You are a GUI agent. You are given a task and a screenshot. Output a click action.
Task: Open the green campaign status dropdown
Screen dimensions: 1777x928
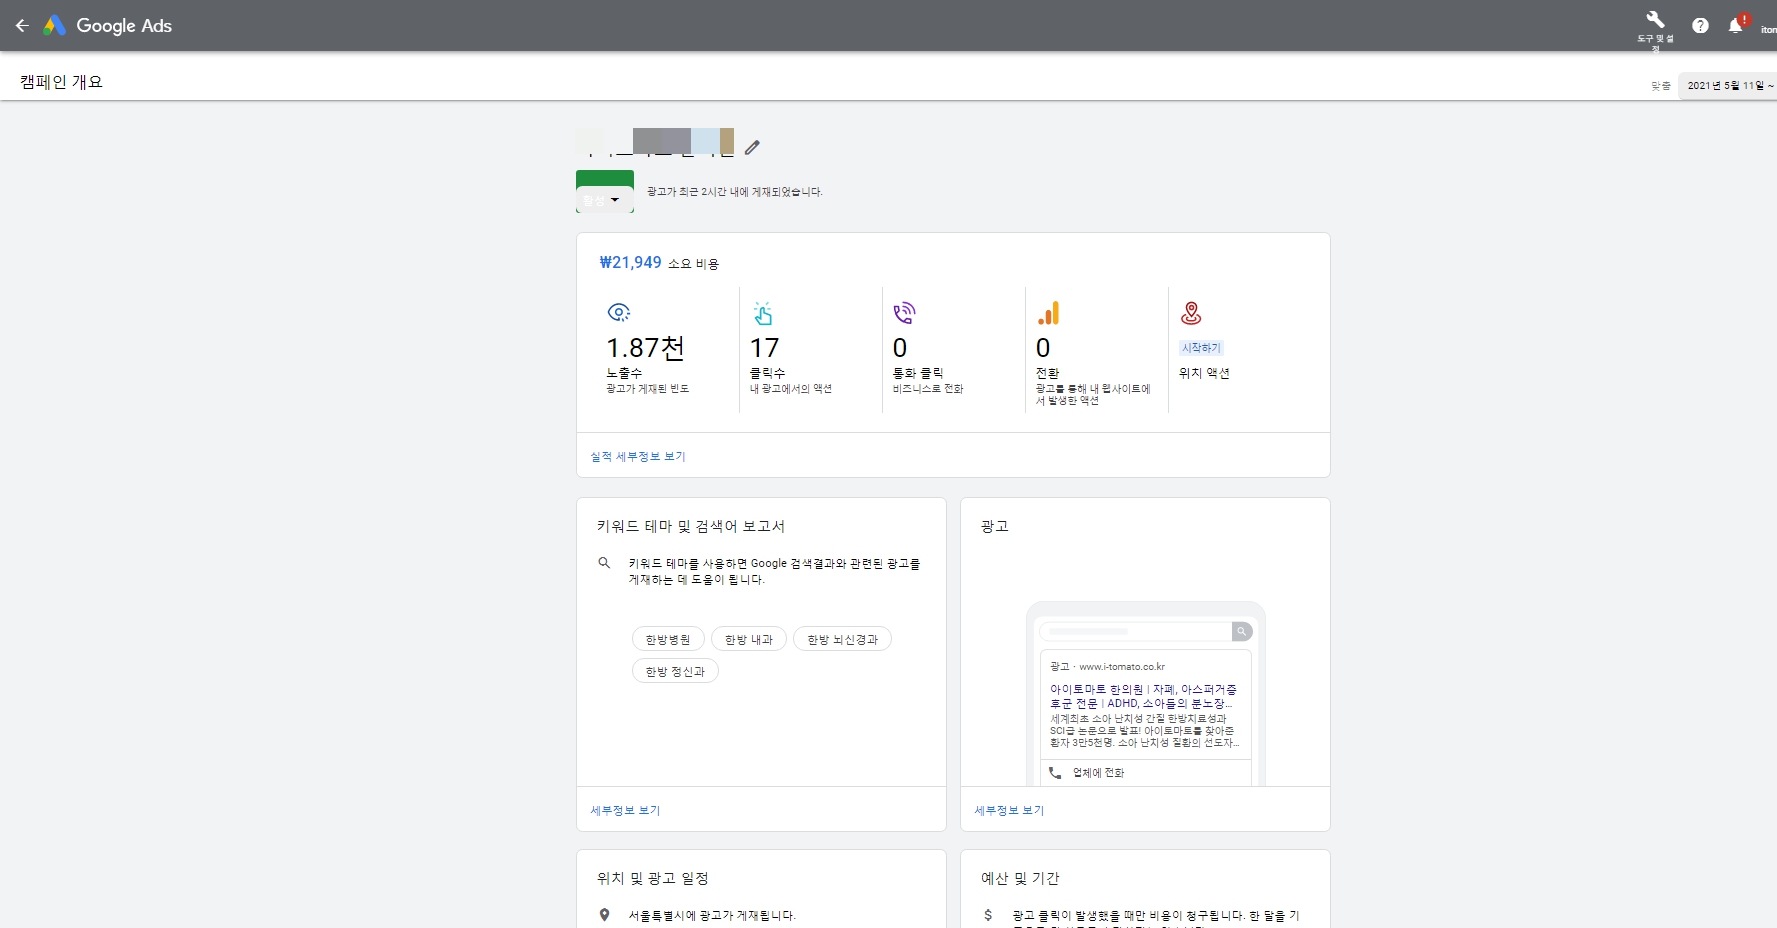click(x=604, y=192)
